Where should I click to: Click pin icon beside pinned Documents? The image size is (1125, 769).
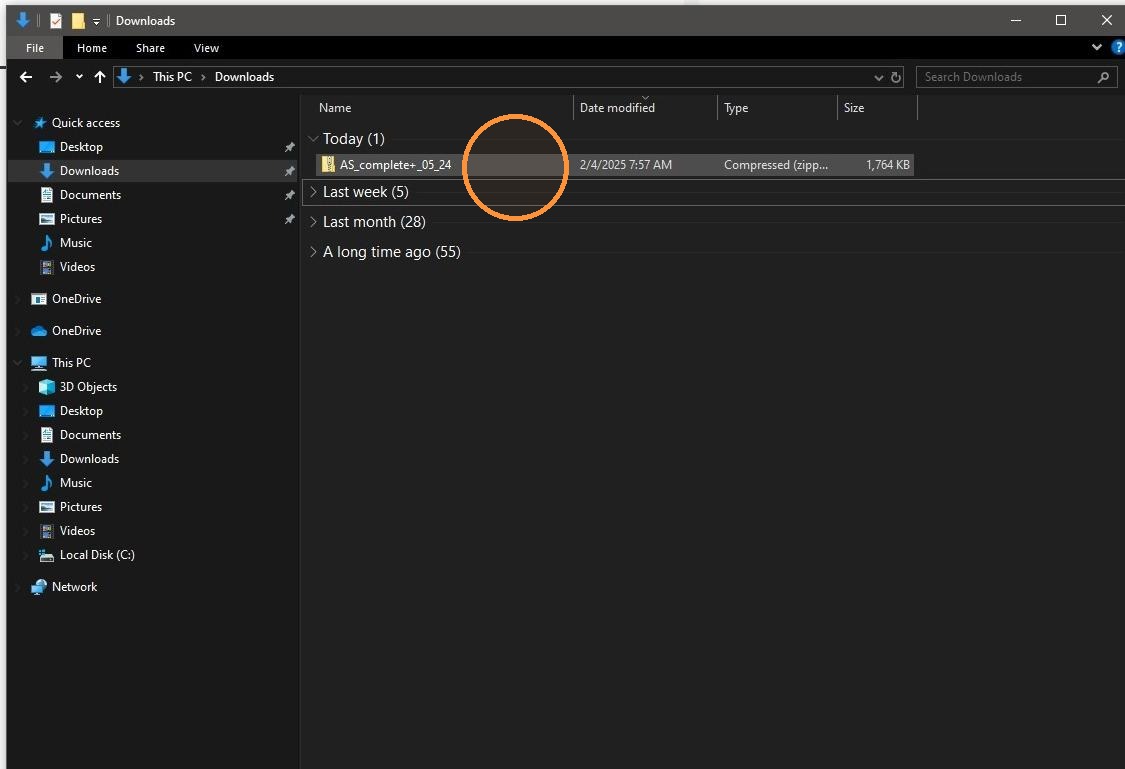point(289,195)
